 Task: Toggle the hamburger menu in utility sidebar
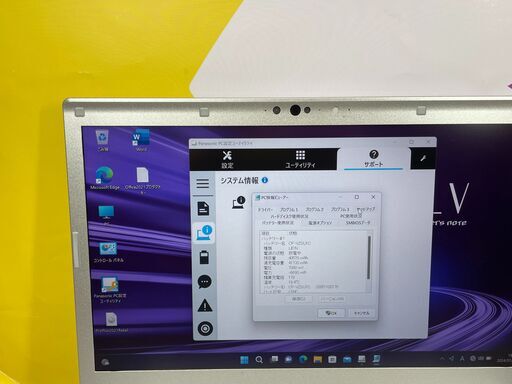[203, 183]
